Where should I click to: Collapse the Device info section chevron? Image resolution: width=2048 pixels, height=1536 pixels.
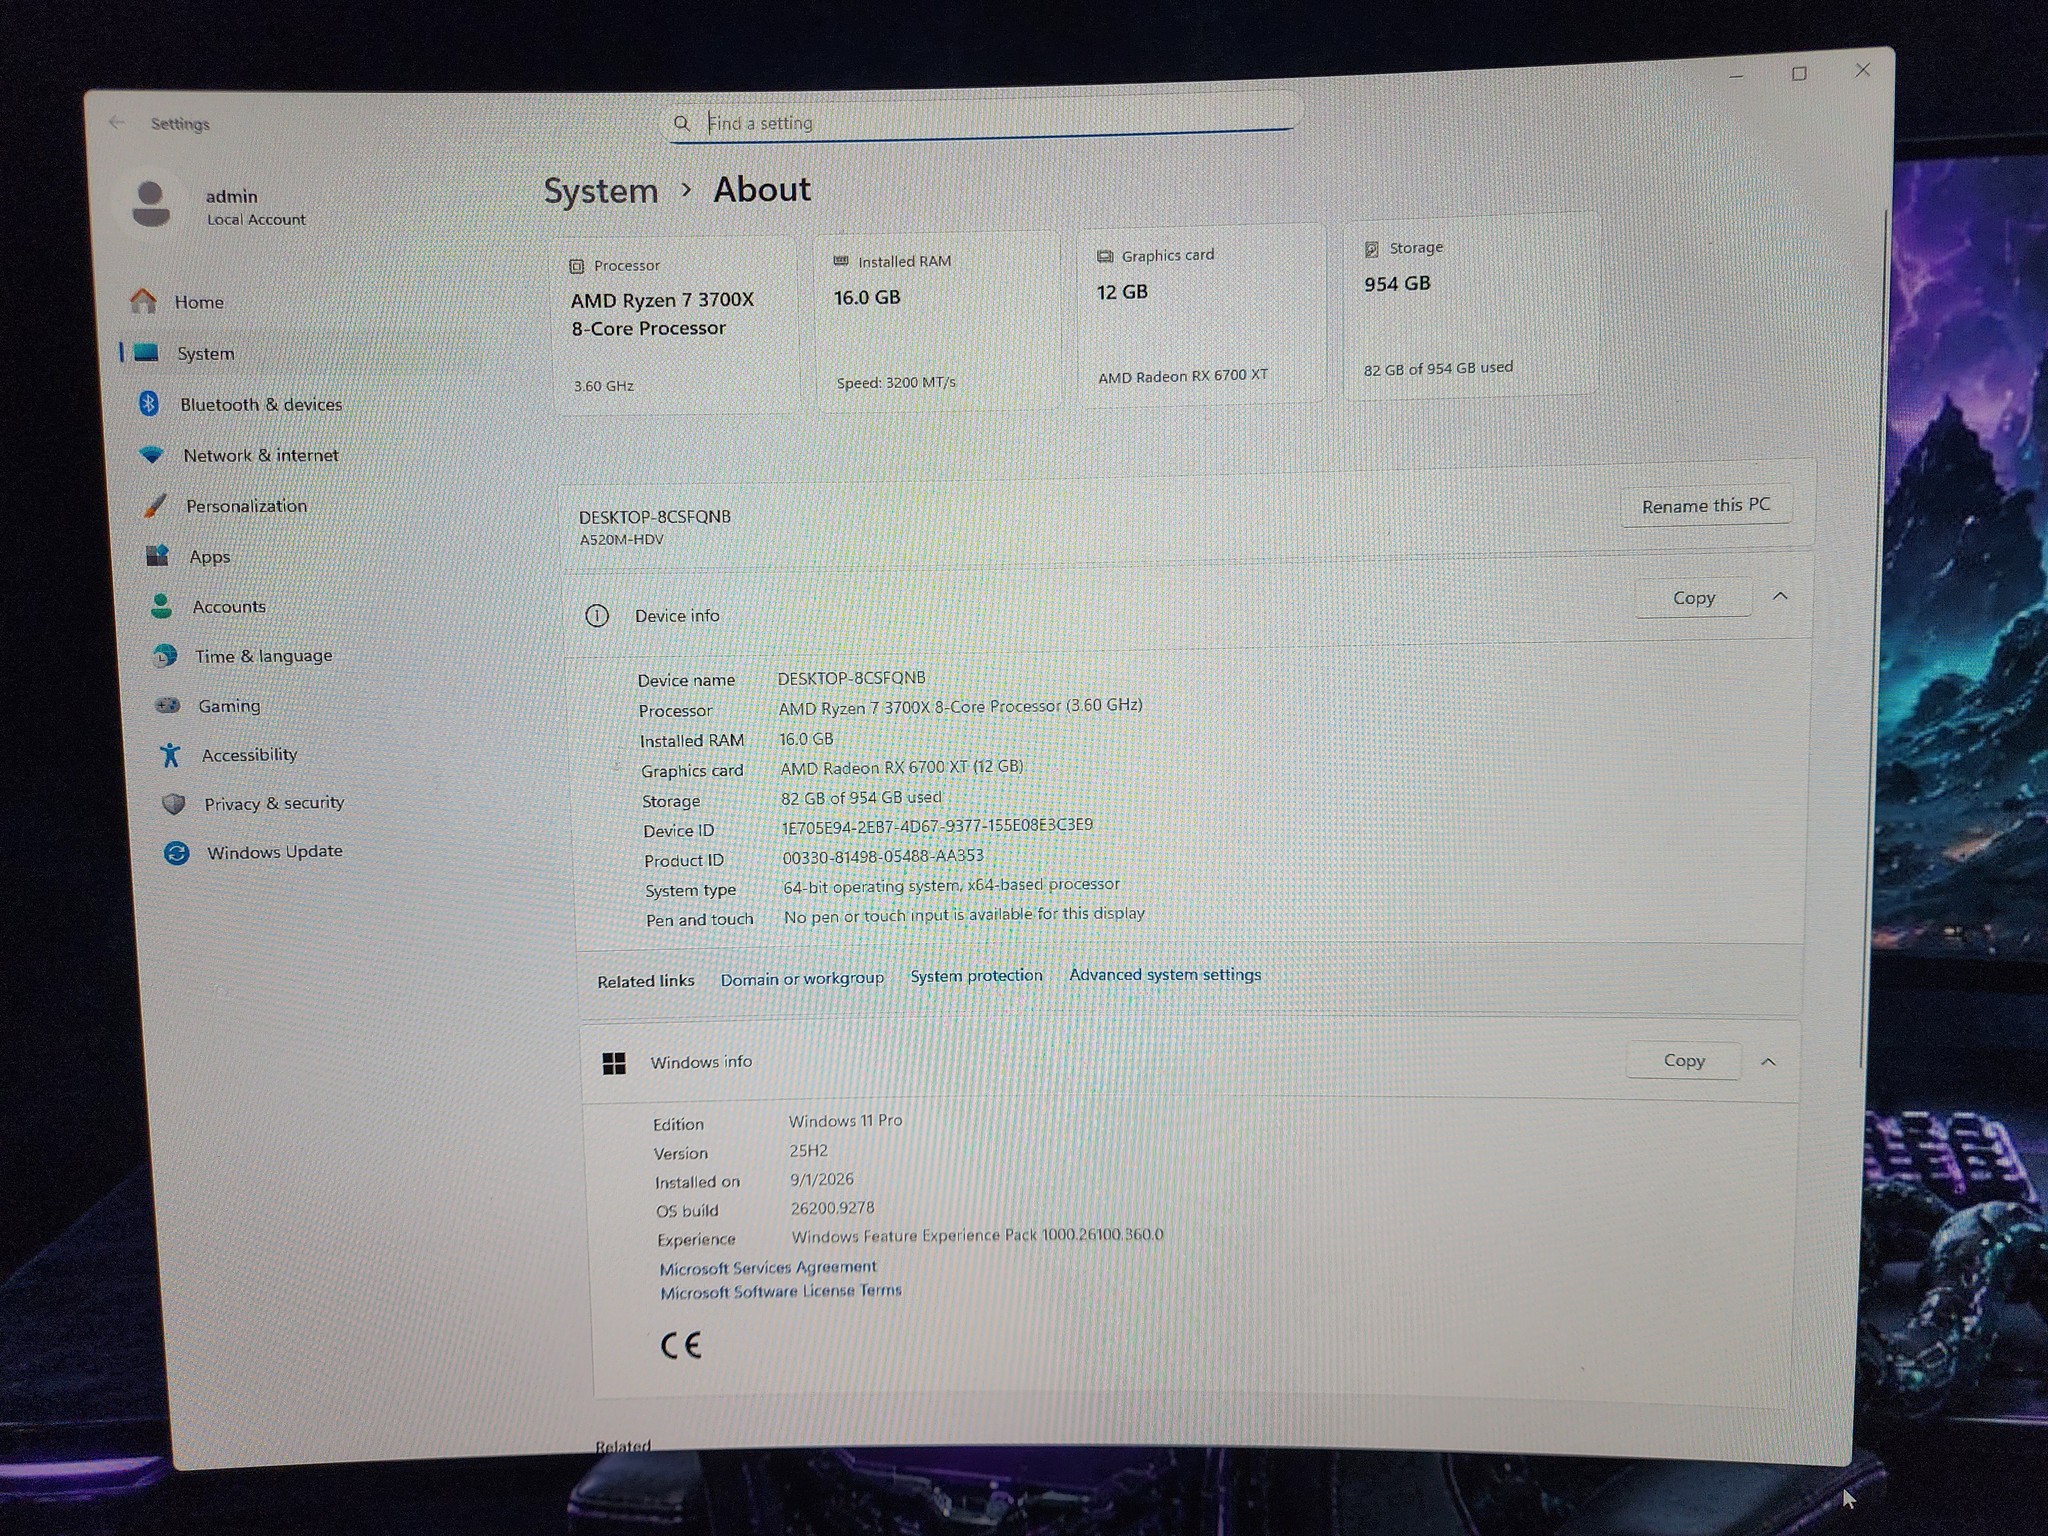[1780, 596]
